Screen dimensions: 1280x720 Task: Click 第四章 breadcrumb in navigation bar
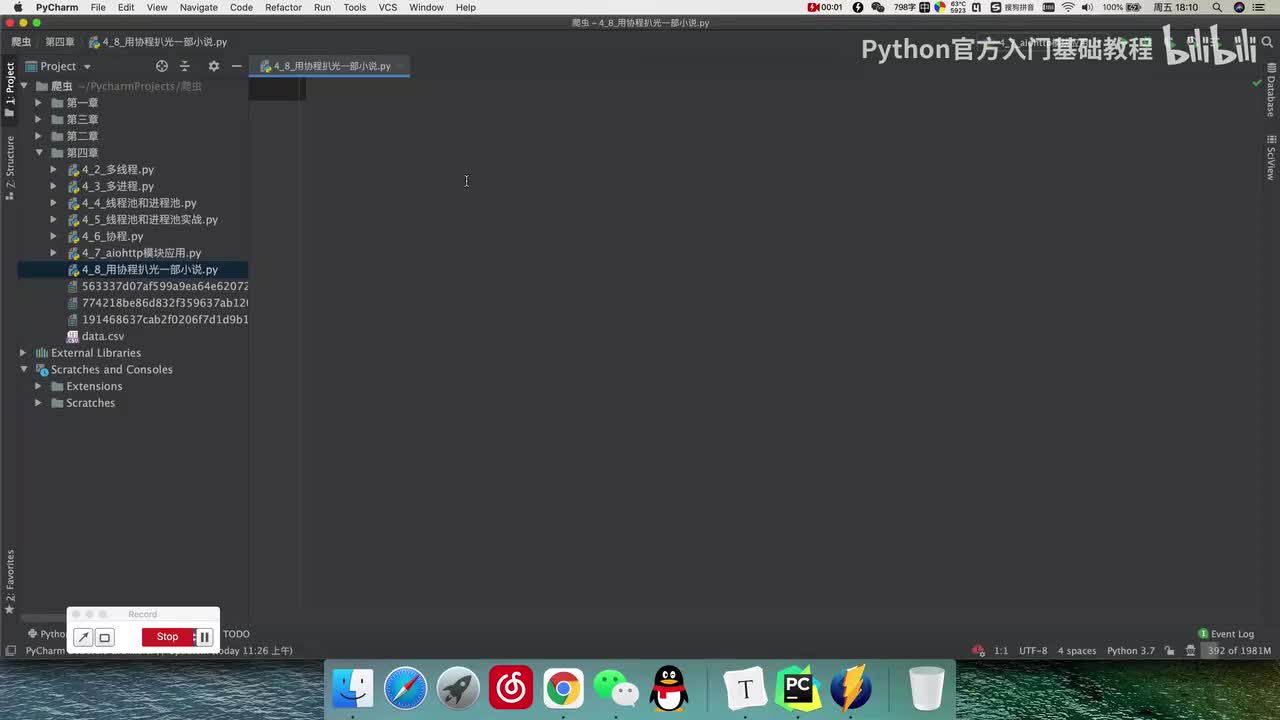60,42
